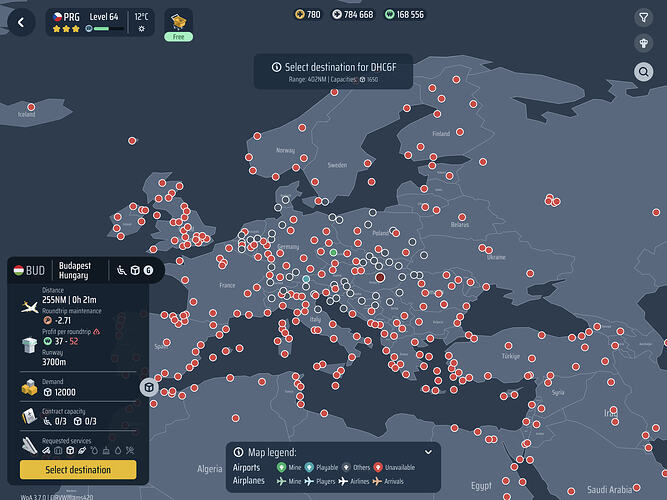The height and width of the screenshot is (500, 667).
Task: Expand the PRG Level 64 airport panel
Action: tap(100, 23)
